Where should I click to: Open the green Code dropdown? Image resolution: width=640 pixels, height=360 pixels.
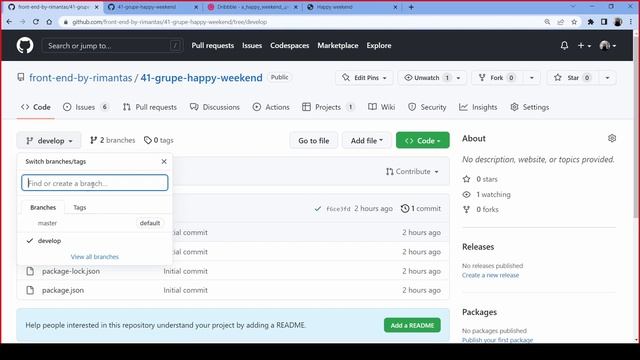pyautogui.click(x=422, y=140)
